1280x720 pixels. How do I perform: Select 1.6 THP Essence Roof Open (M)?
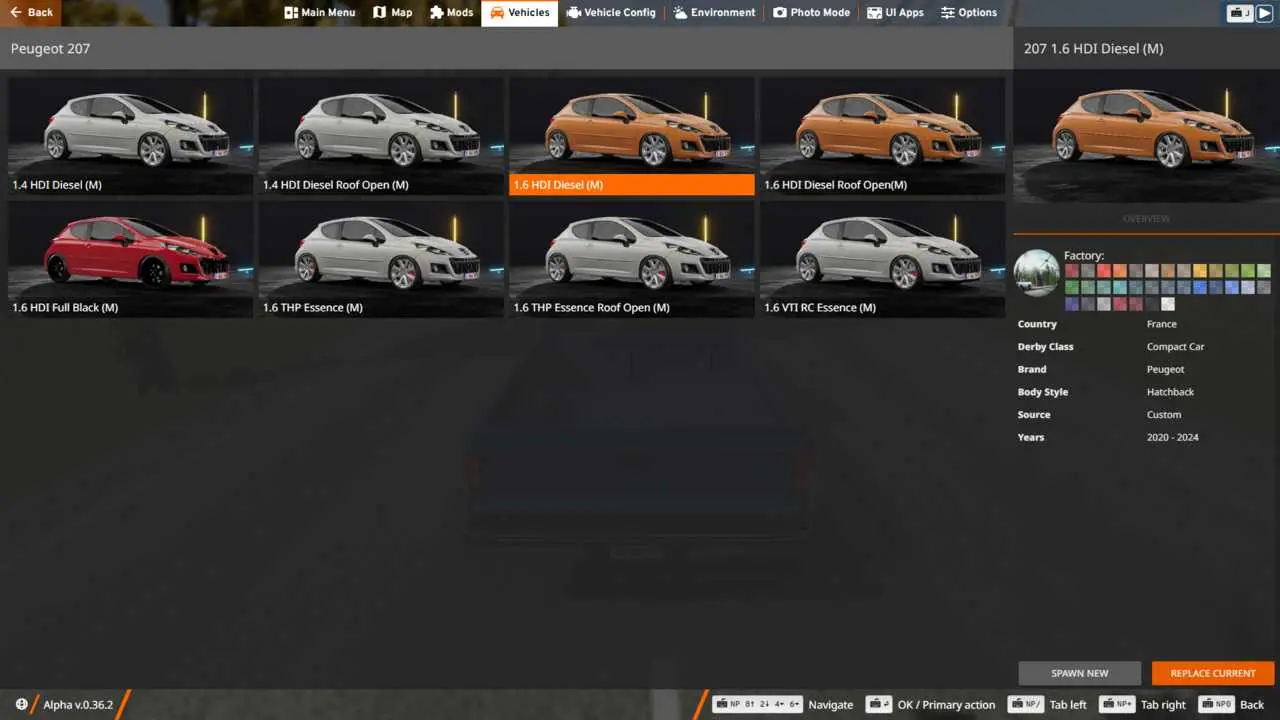pos(632,259)
